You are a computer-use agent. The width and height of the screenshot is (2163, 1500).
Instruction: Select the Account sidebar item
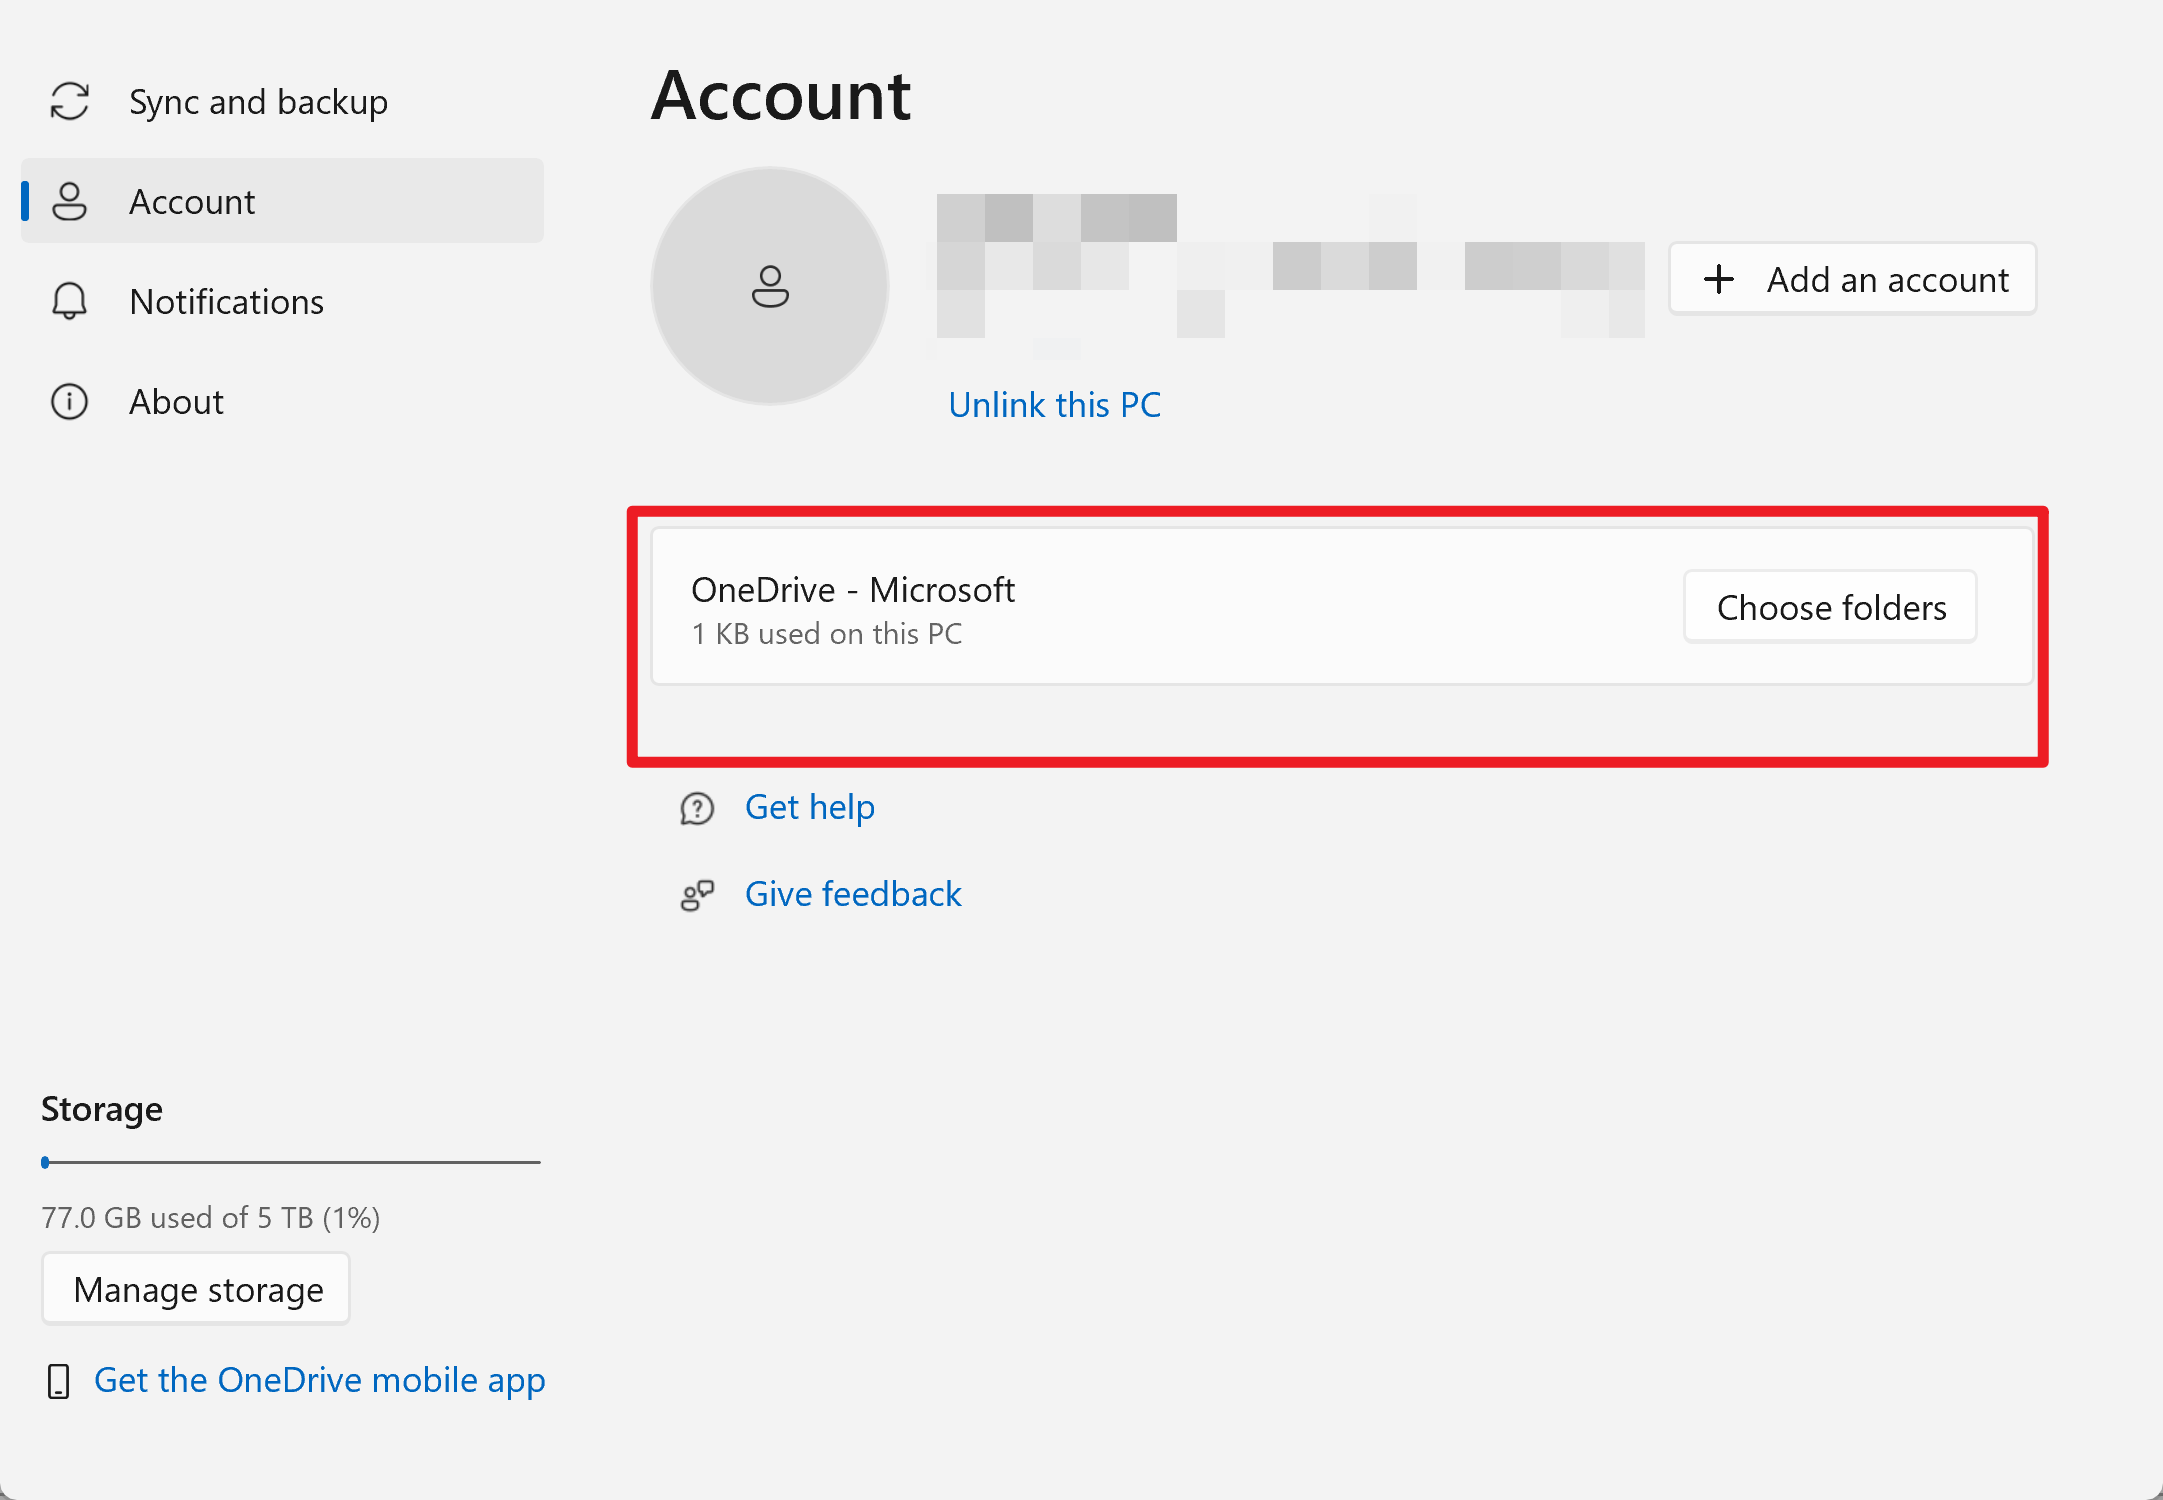[x=282, y=201]
